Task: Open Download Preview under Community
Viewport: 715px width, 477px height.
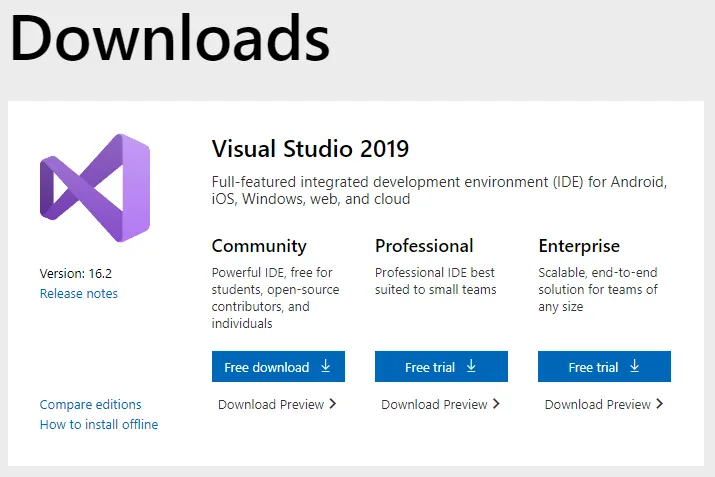Action: pos(277,404)
